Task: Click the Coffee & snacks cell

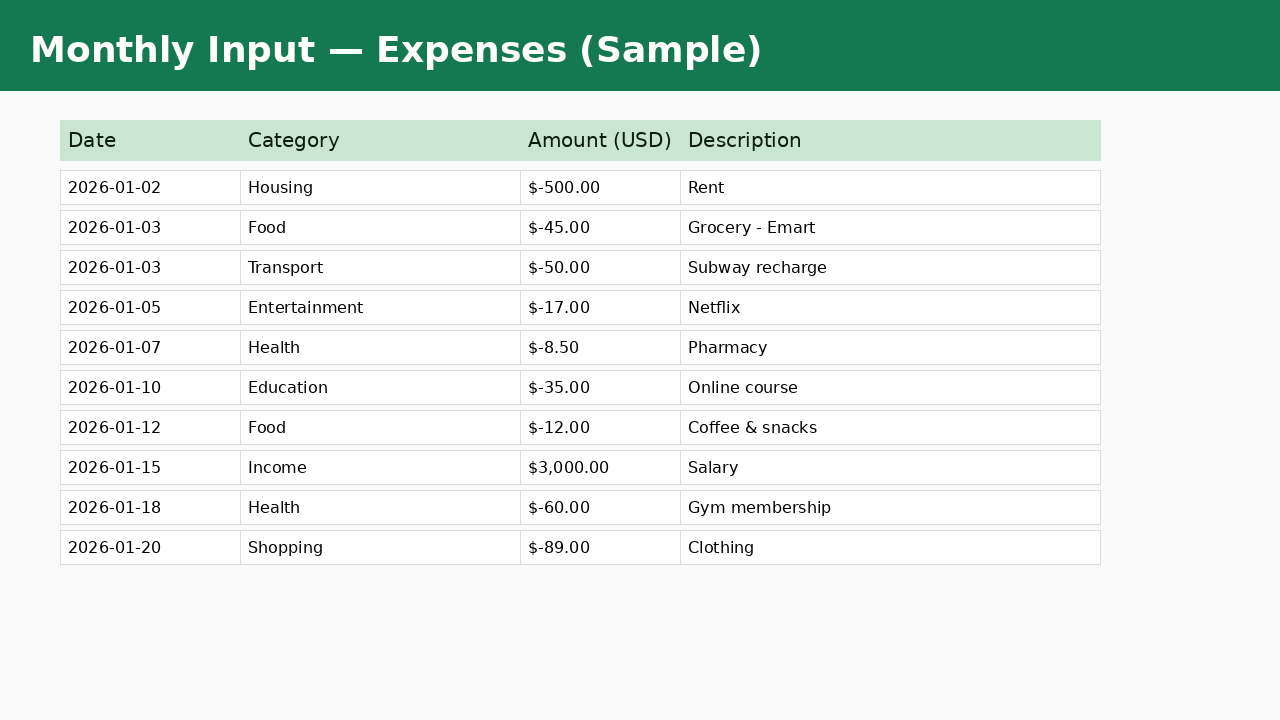Action: 752,428
